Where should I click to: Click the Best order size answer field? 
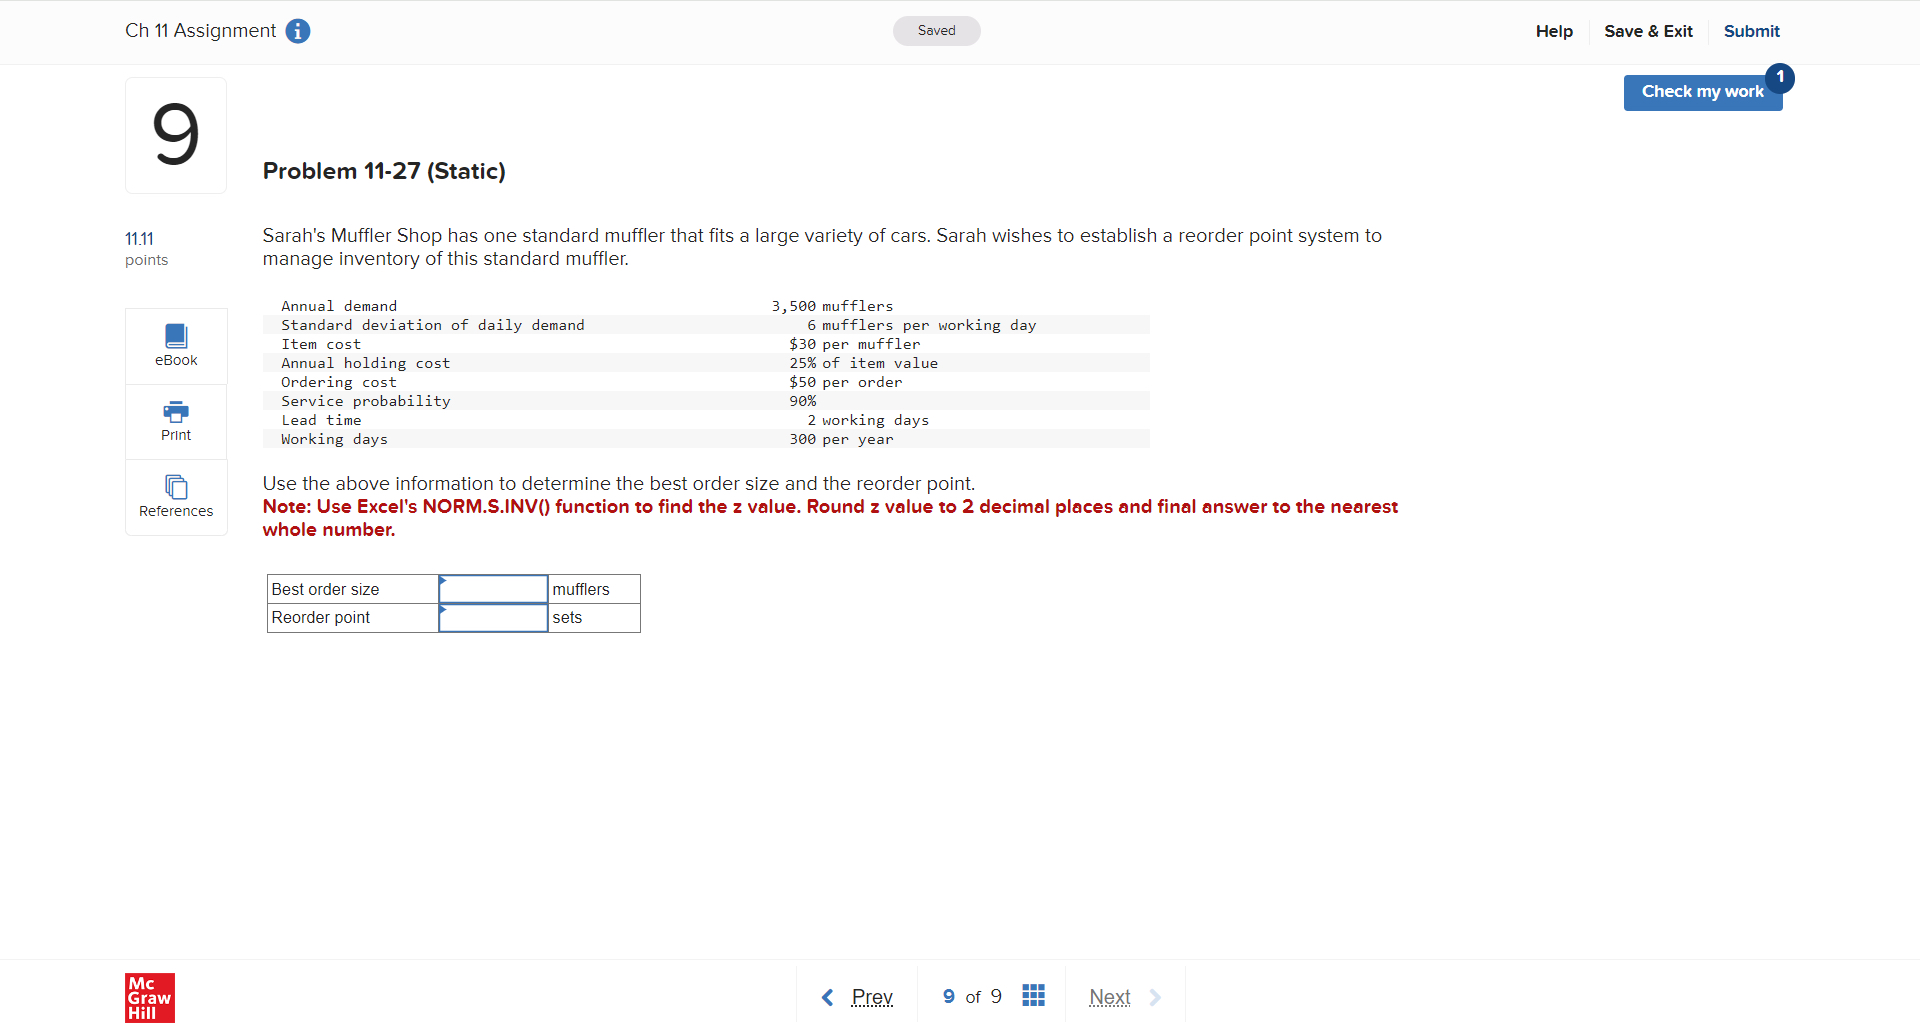point(493,589)
